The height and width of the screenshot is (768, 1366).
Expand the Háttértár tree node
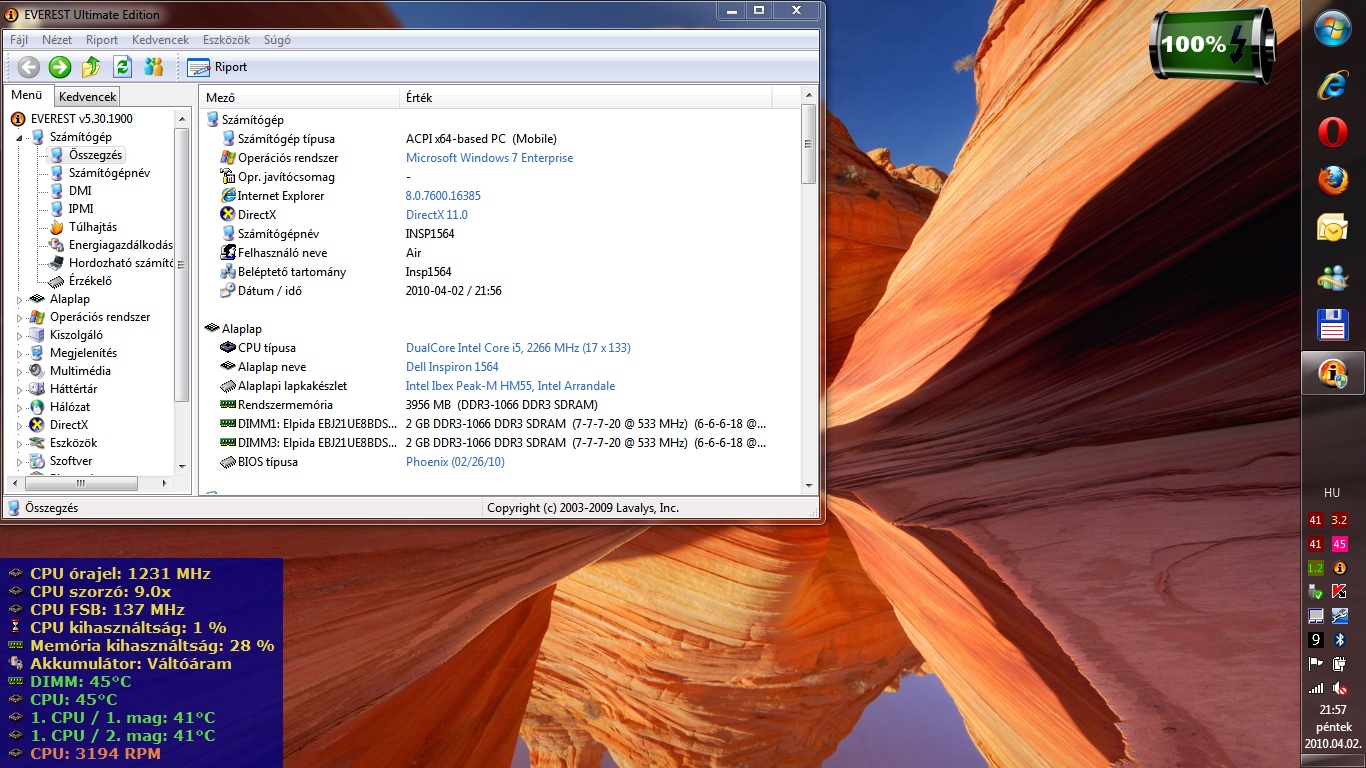pyautogui.click(x=20, y=389)
